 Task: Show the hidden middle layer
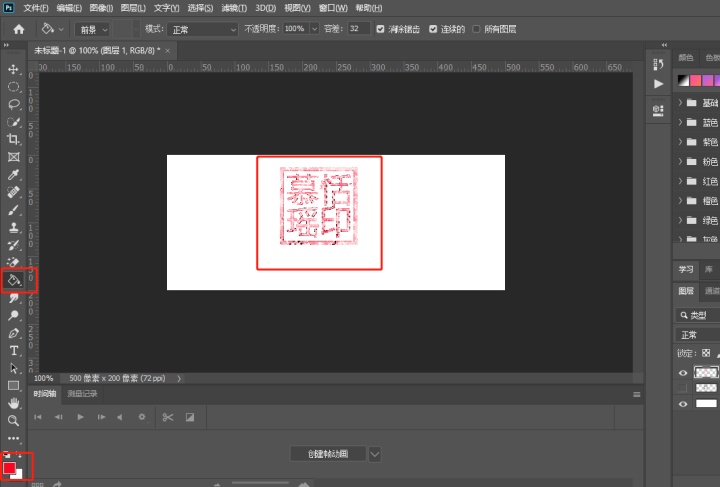coord(683,388)
